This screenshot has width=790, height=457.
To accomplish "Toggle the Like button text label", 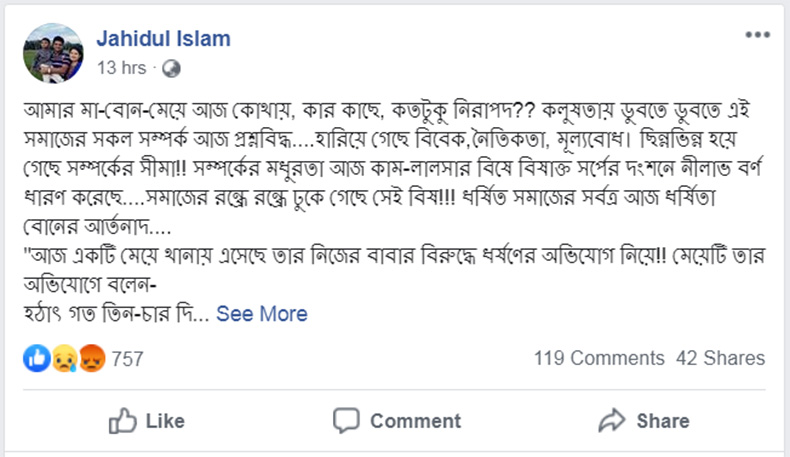I will coord(165,421).
